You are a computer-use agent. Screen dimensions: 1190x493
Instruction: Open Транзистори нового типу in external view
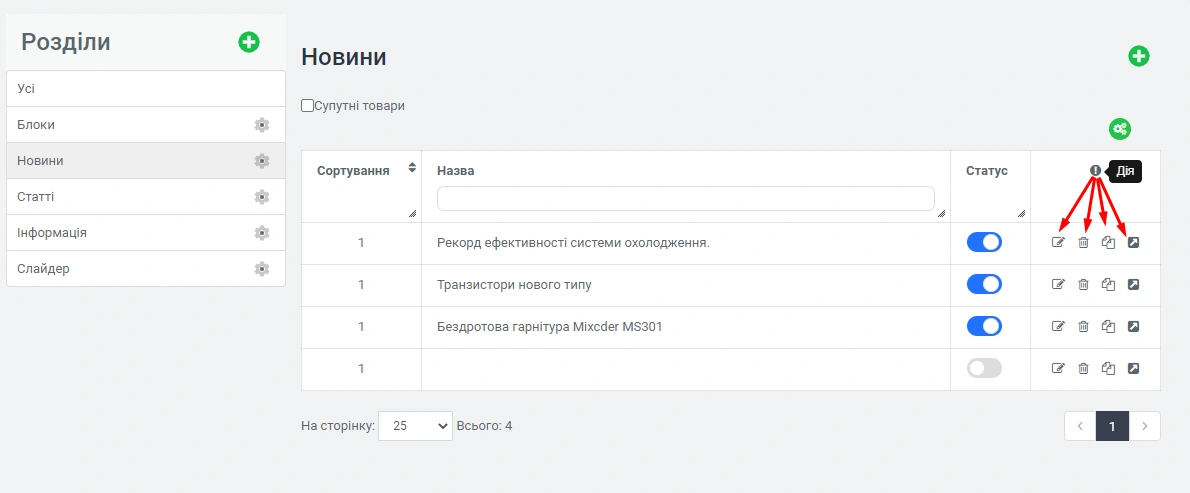[1133, 285]
